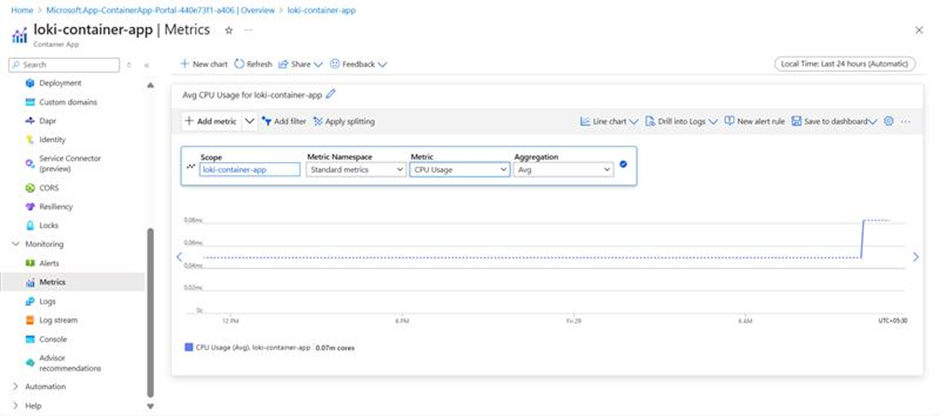Click the CORS icon in sidebar
The height and width of the screenshot is (416, 940).
tap(30, 188)
